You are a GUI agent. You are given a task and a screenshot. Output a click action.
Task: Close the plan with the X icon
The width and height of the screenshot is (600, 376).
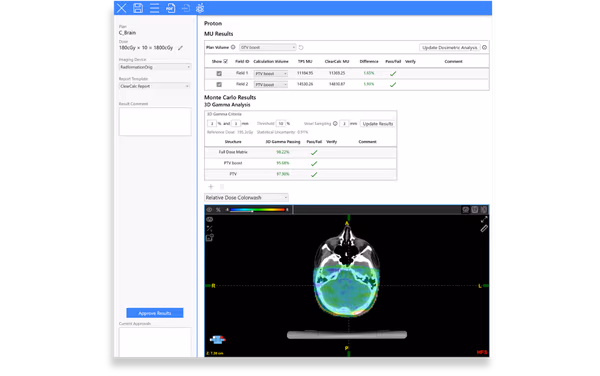[121, 8]
